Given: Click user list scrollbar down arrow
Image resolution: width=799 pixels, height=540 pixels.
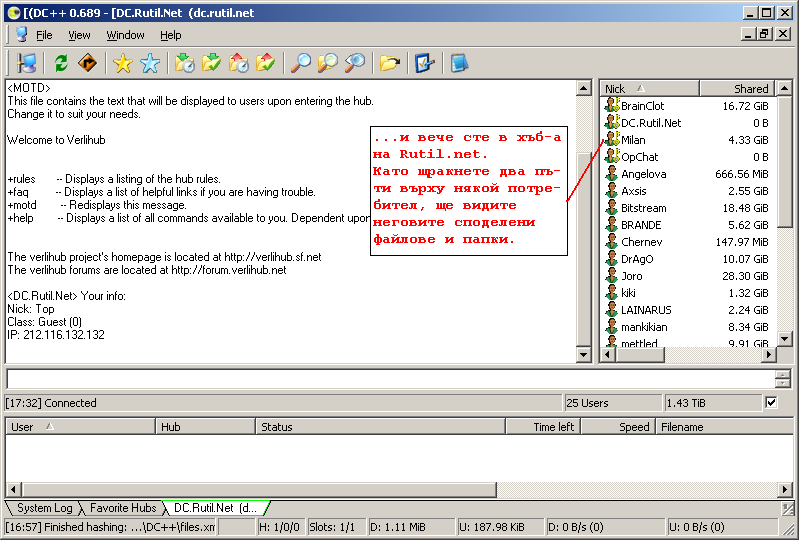Looking at the screenshot, I should (x=785, y=338).
